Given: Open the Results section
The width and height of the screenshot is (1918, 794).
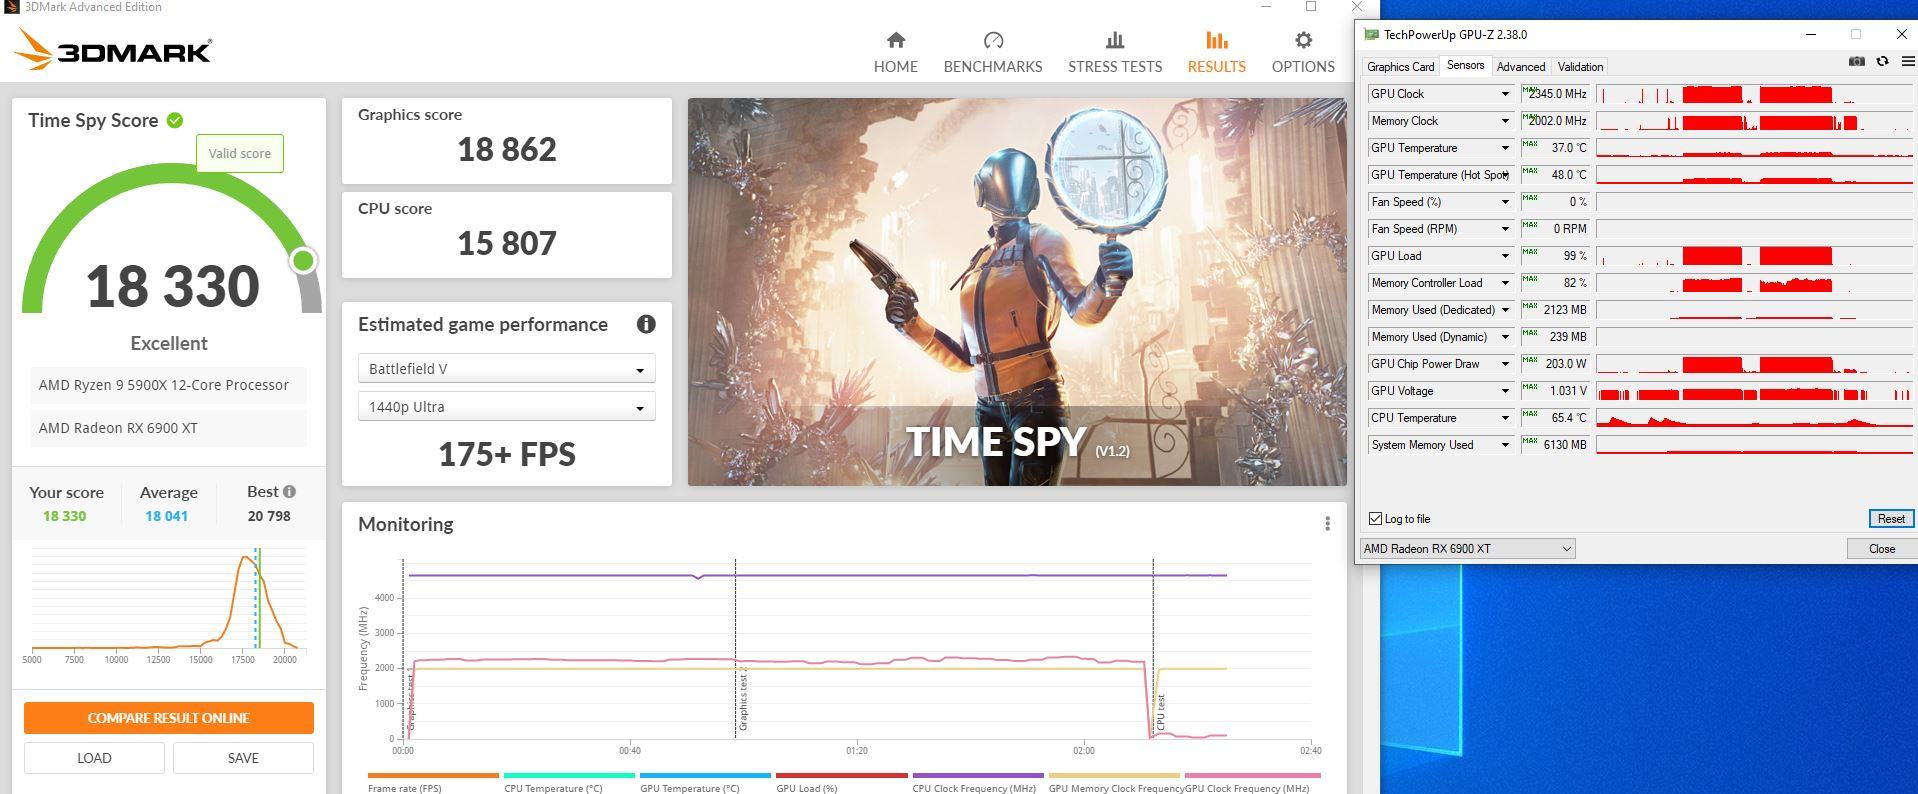Looking at the screenshot, I should coord(1216,52).
